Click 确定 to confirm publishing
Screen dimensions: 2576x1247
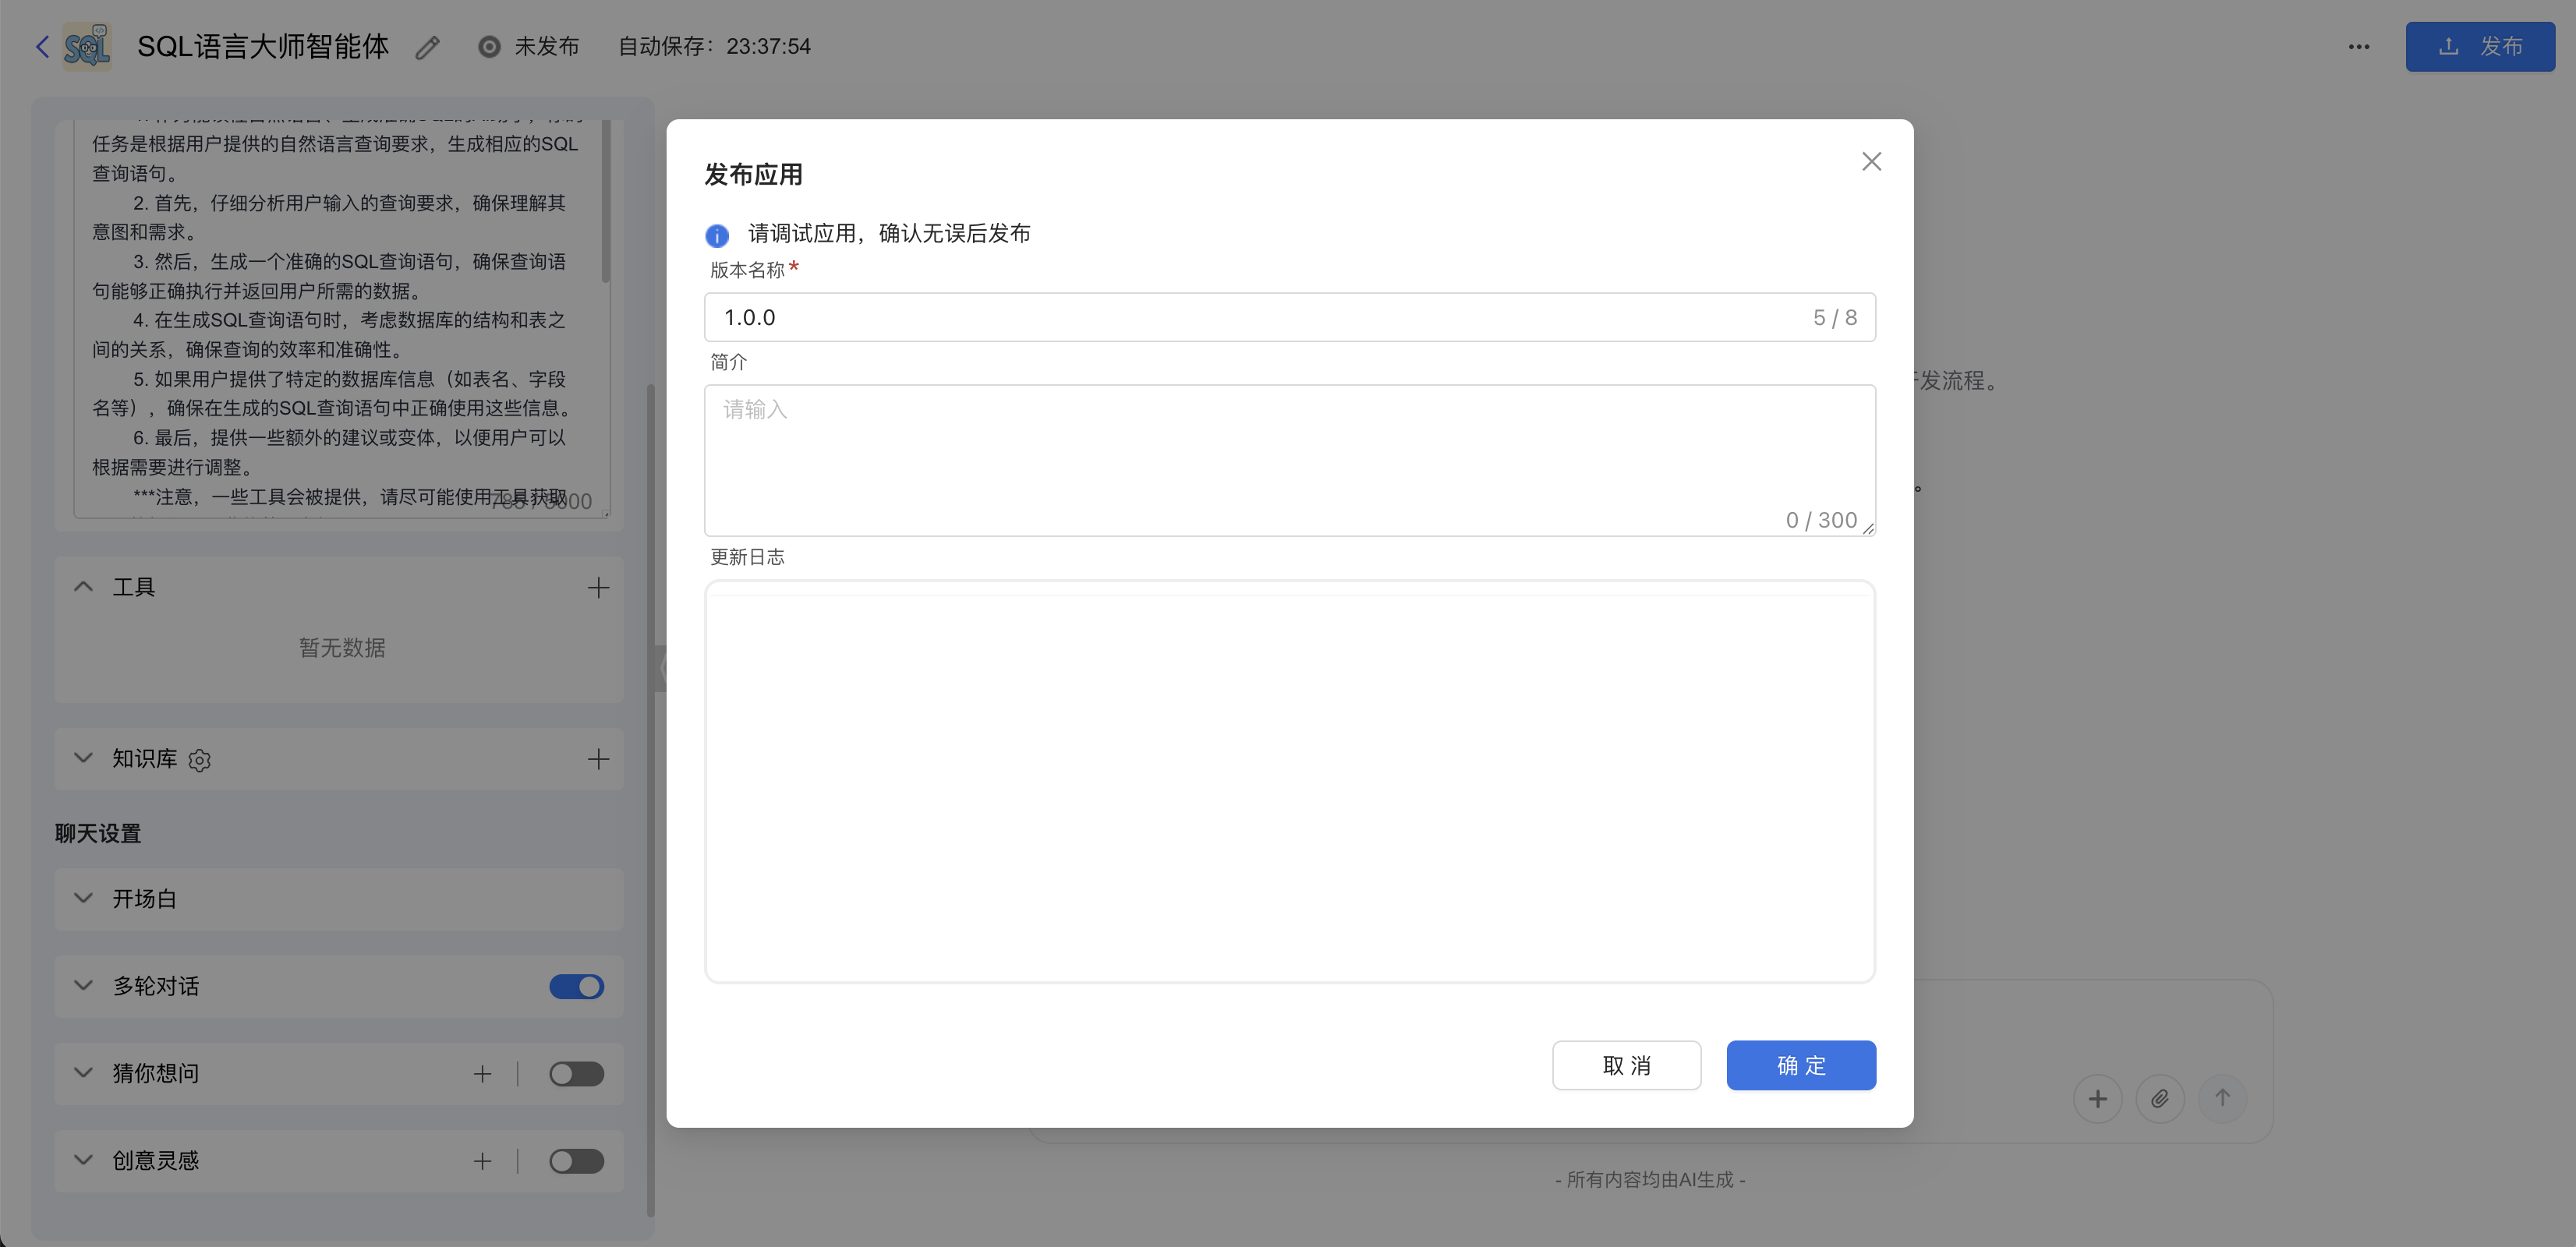tap(1800, 1065)
